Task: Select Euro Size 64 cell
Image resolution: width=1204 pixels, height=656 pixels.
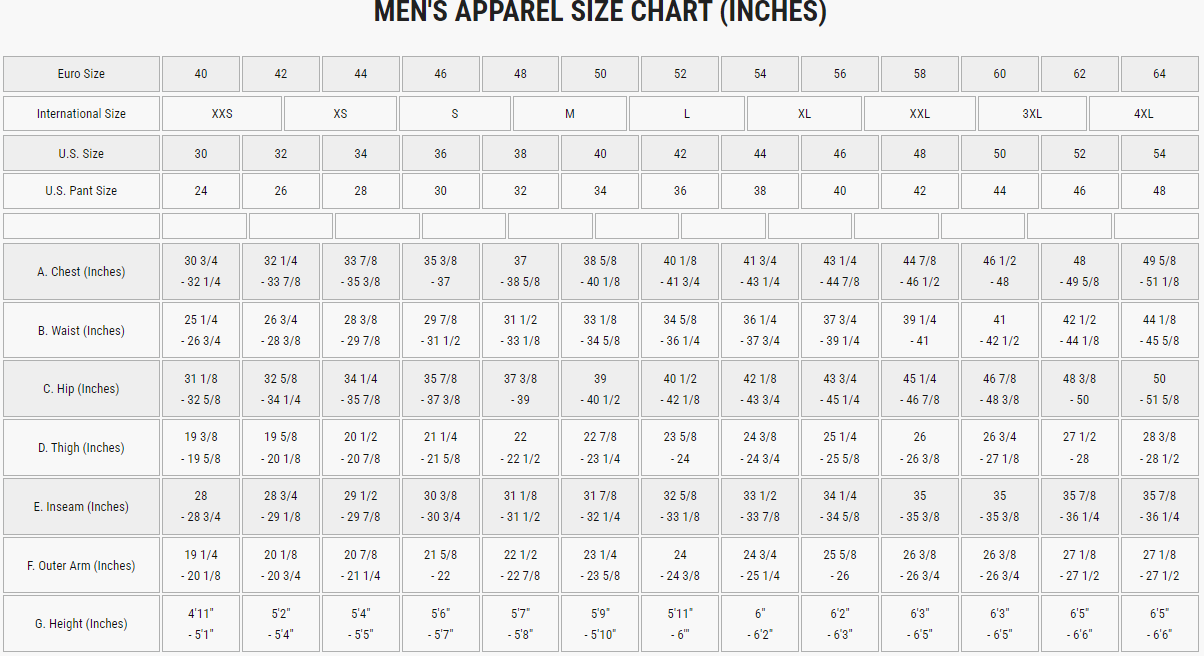Action: click(1159, 74)
